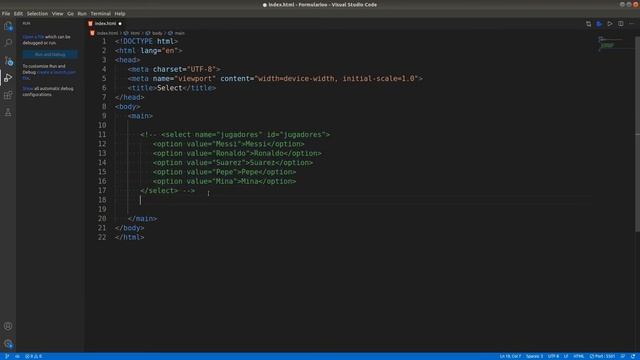Image resolution: width=640 pixels, height=360 pixels.
Task: Change end of line via LF status item
Action: click(566, 356)
